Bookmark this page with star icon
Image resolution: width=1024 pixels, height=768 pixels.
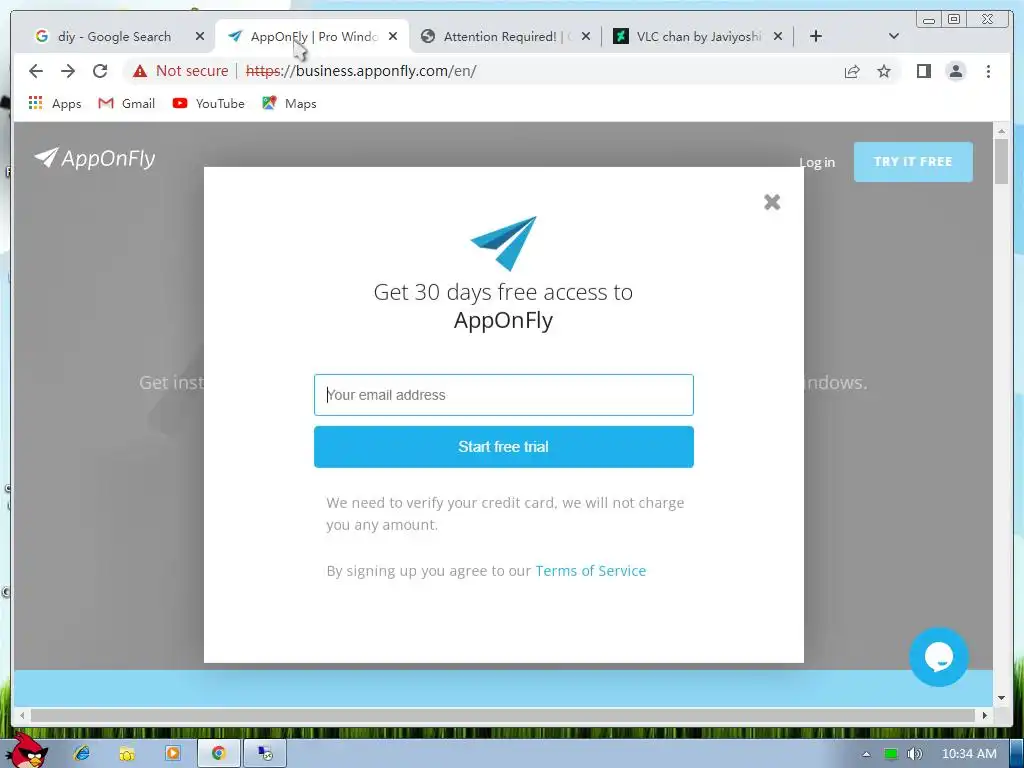pyautogui.click(x=884, y=71)
